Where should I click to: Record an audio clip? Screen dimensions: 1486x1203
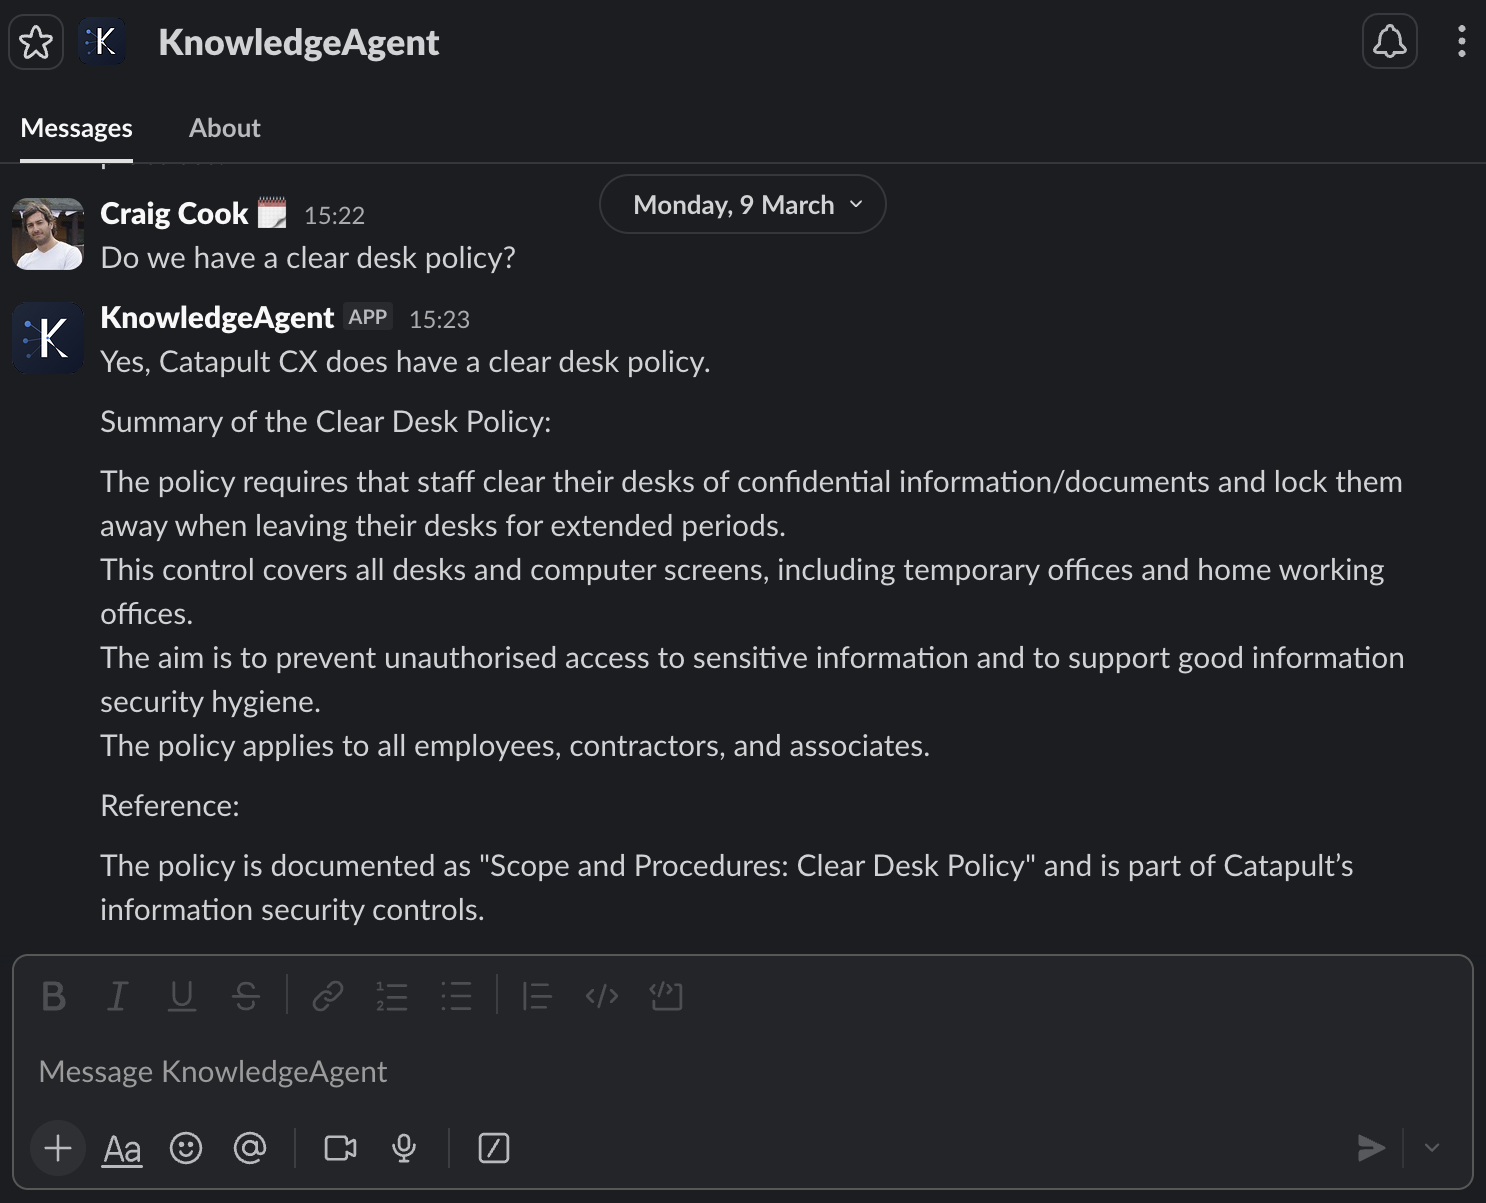tap(403, 1148)
